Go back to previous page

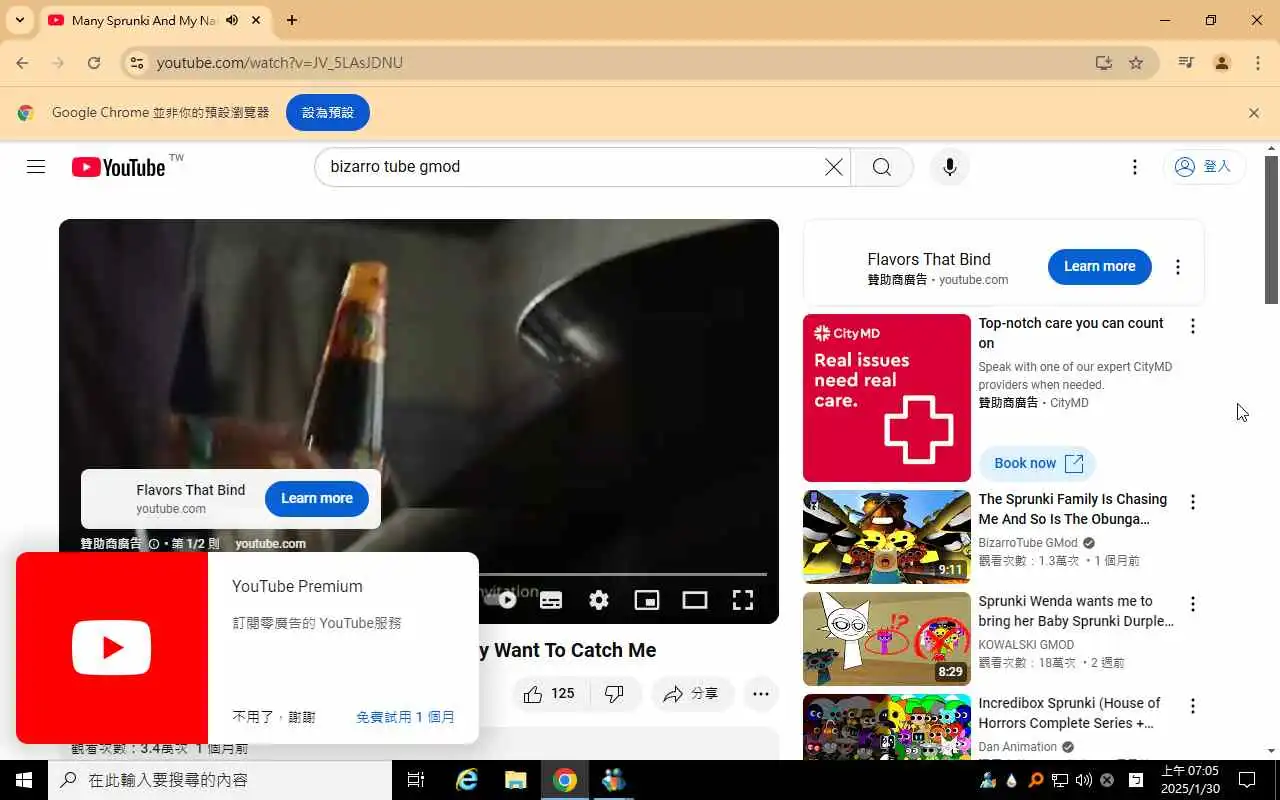[x=22, y=63]
